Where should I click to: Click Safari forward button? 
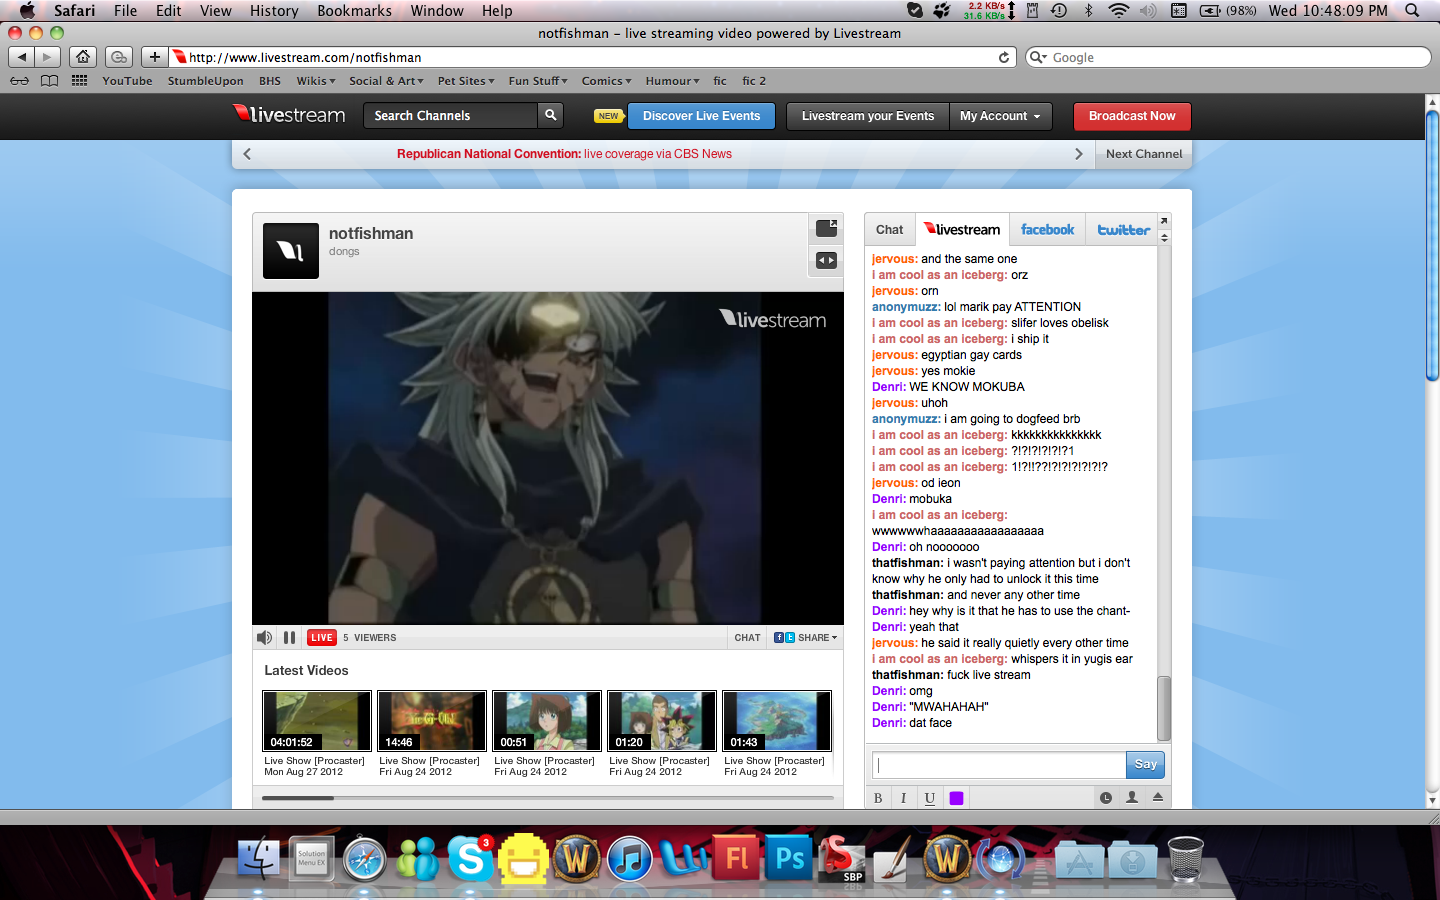pos(47,57)
